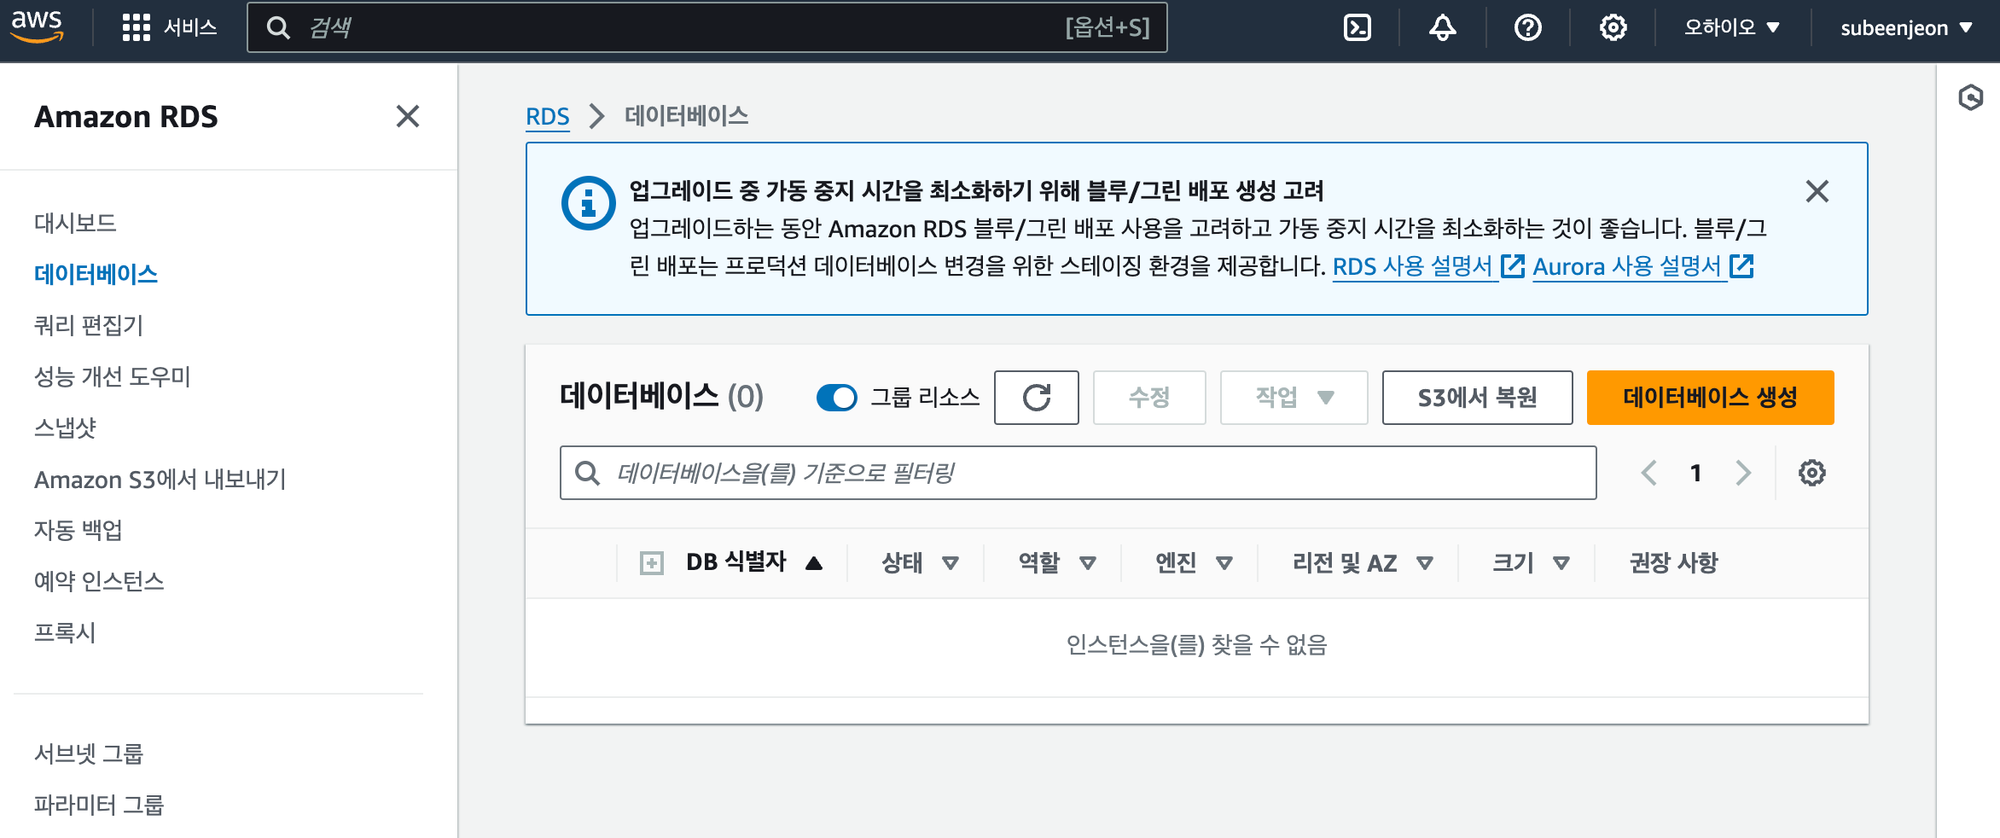This screenshot has width=2000, height=838.
Task: Open the subeenjeon account dropdown
Action: [x=1906, y=27]
